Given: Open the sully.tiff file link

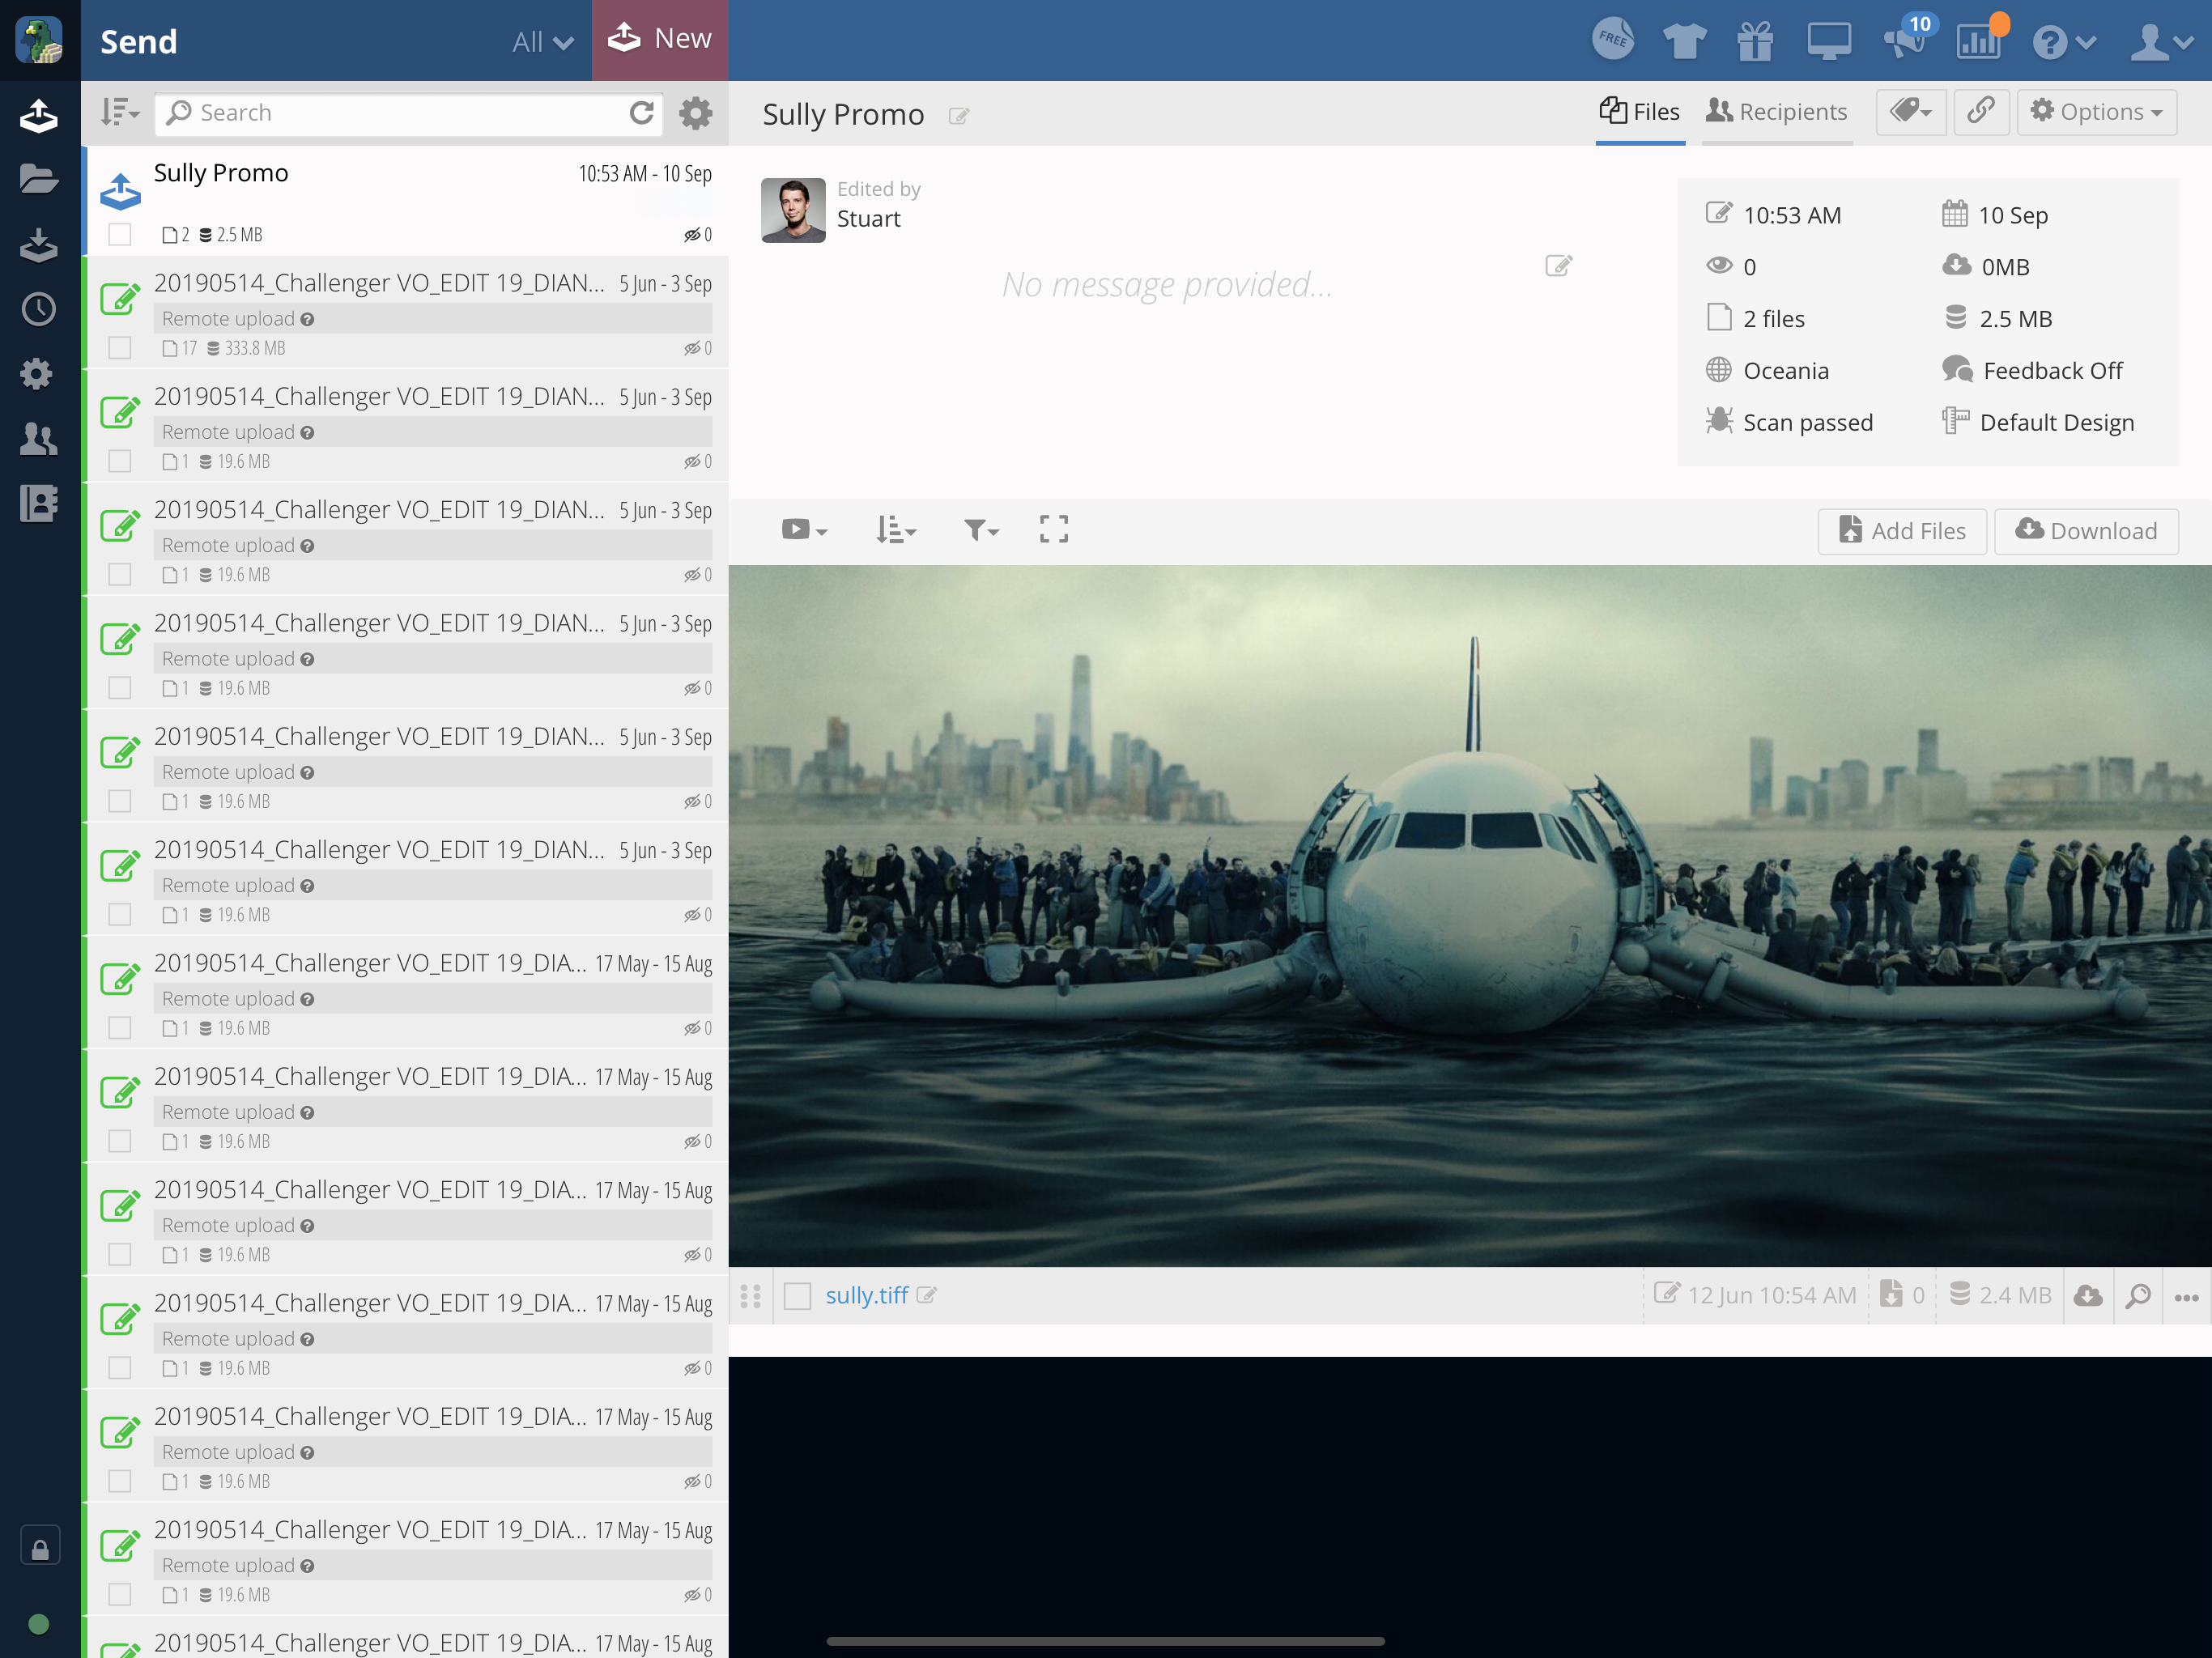Looking at the screenshot, I should [x=867, y=1296].
